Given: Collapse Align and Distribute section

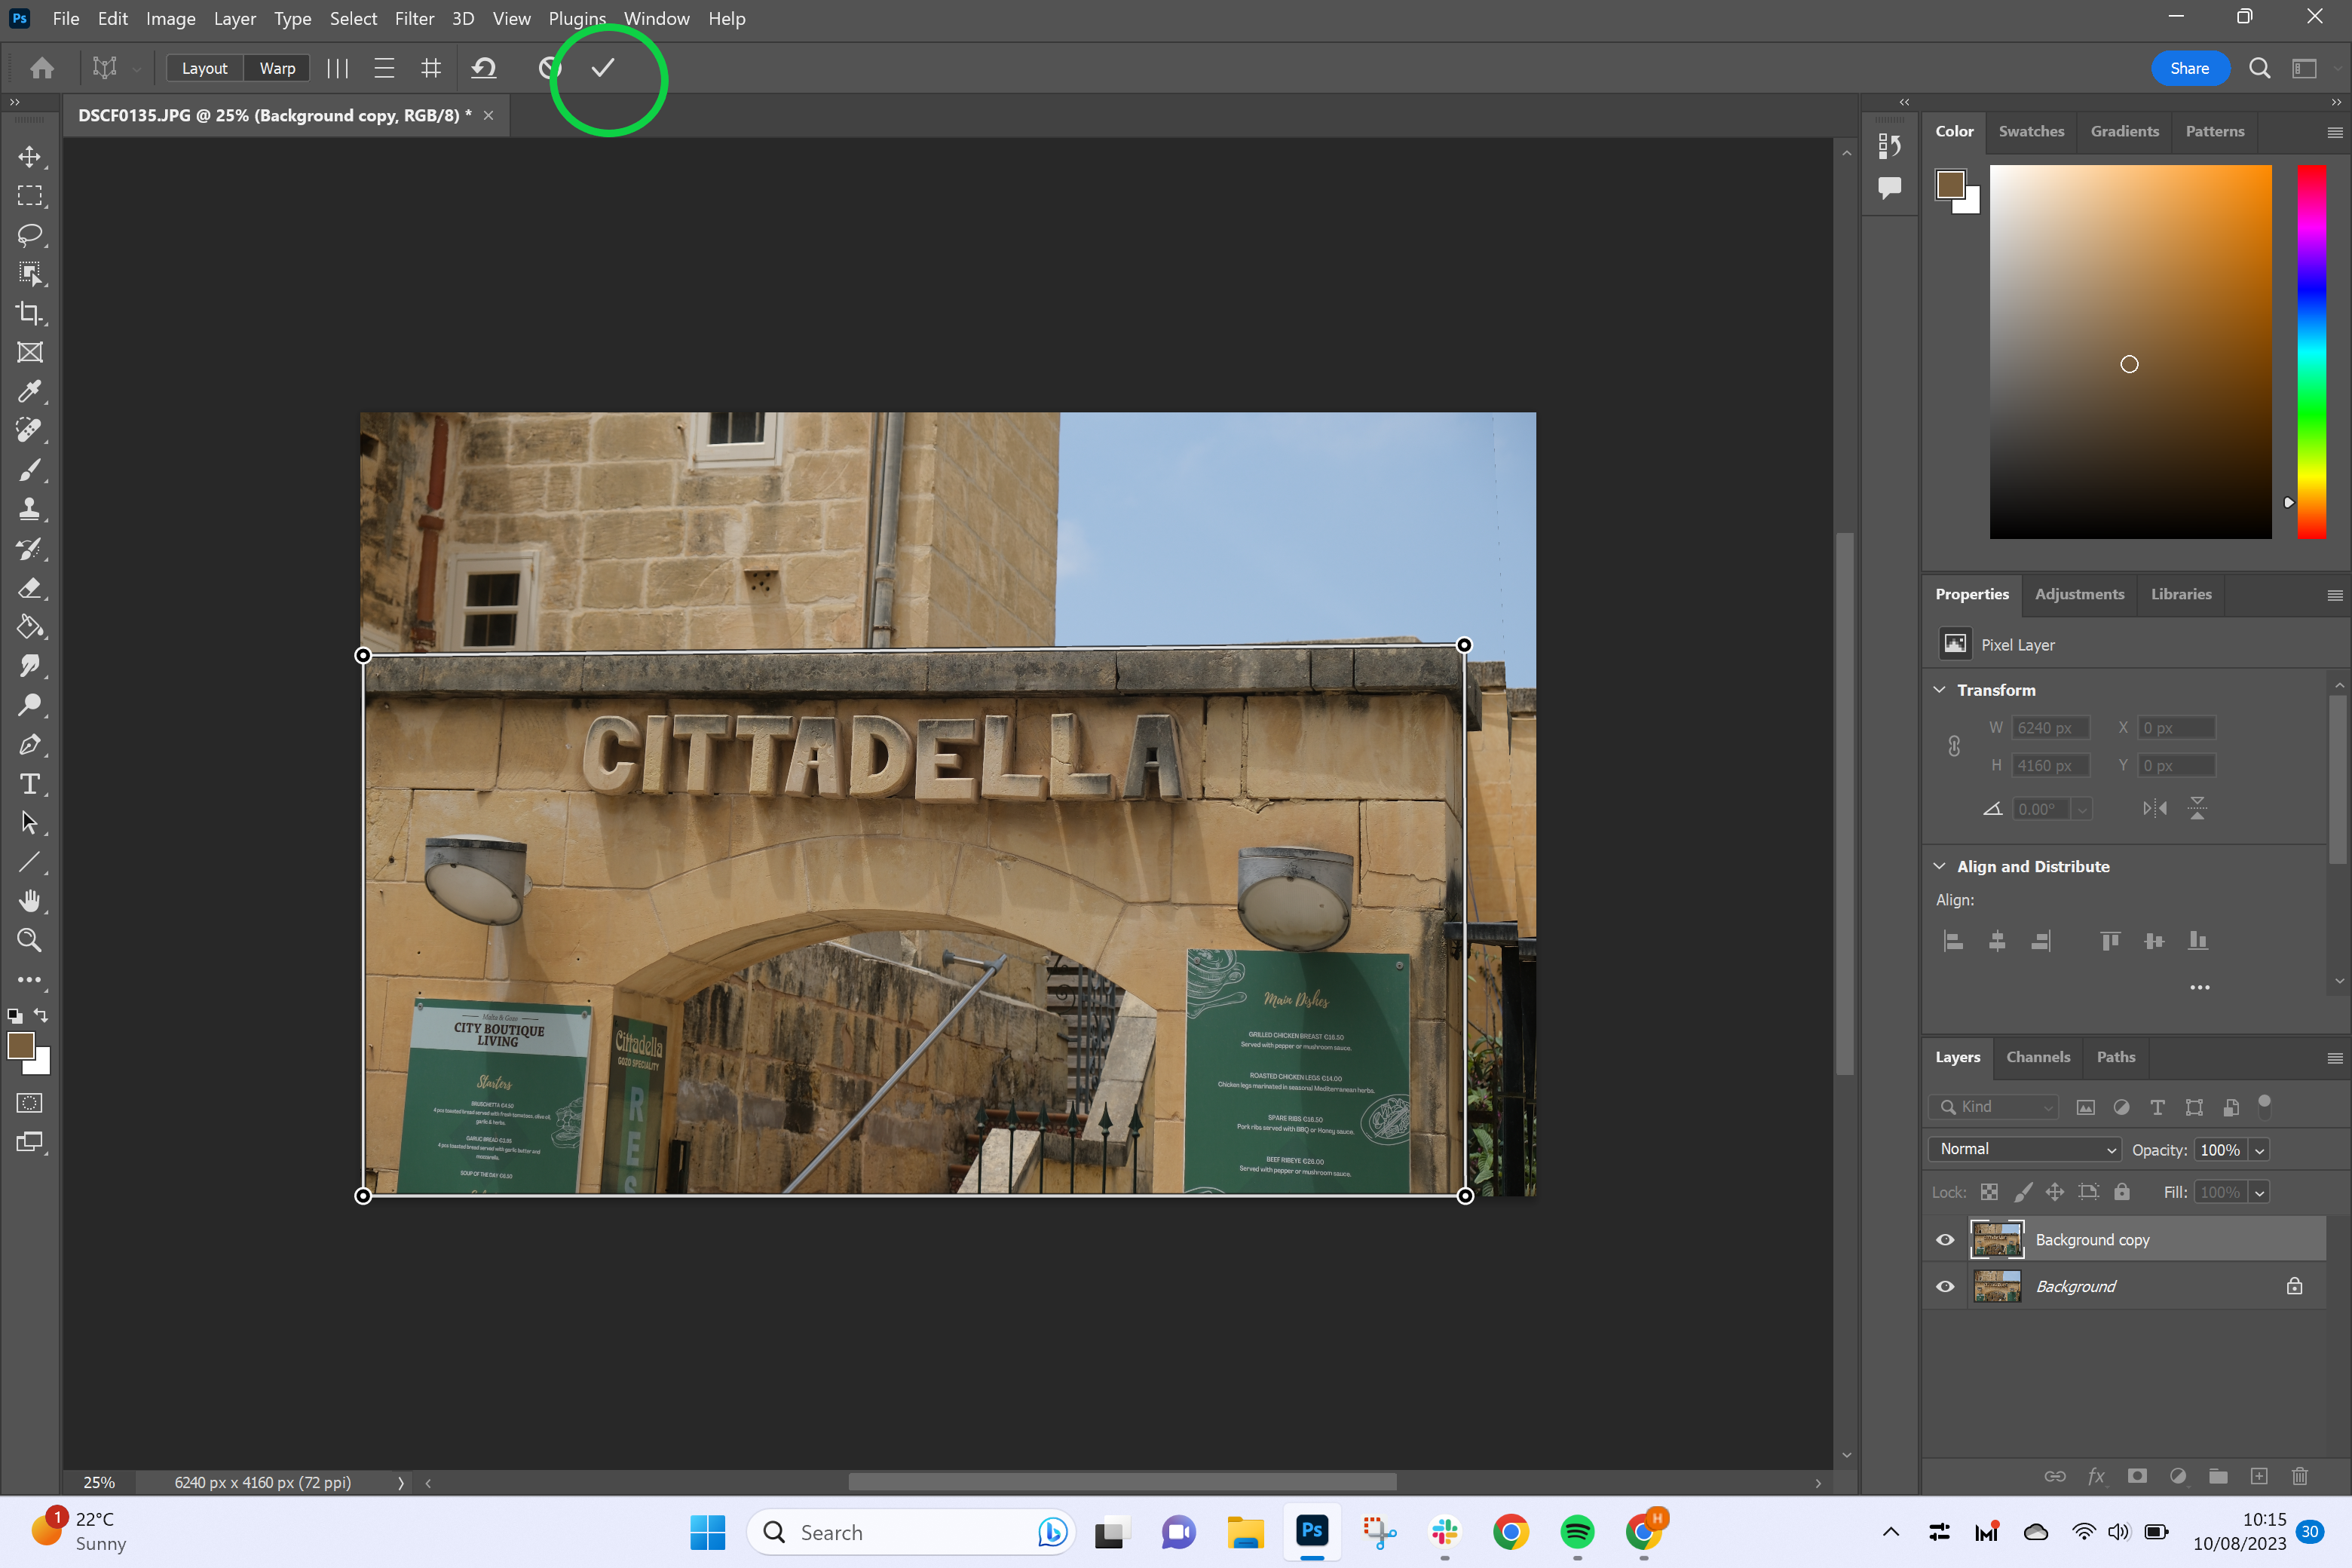Looking at the screenshot, I should click(1940, 866).
